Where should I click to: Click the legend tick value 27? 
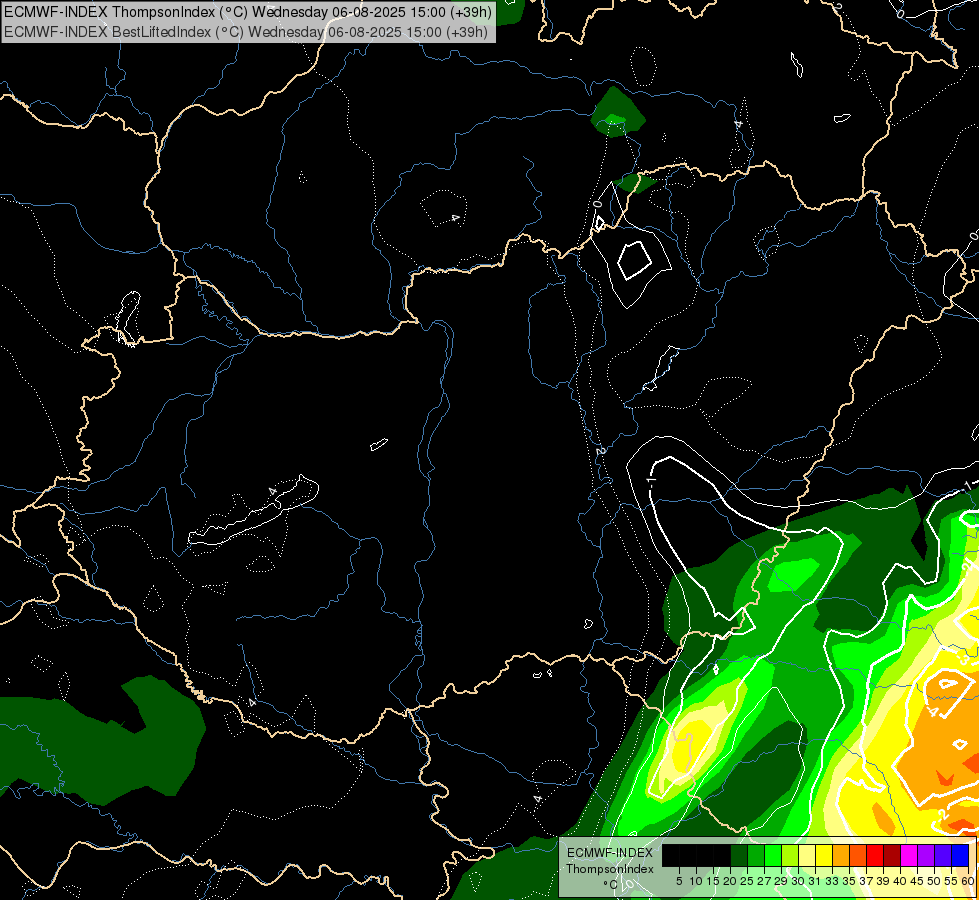click(764, 881)
